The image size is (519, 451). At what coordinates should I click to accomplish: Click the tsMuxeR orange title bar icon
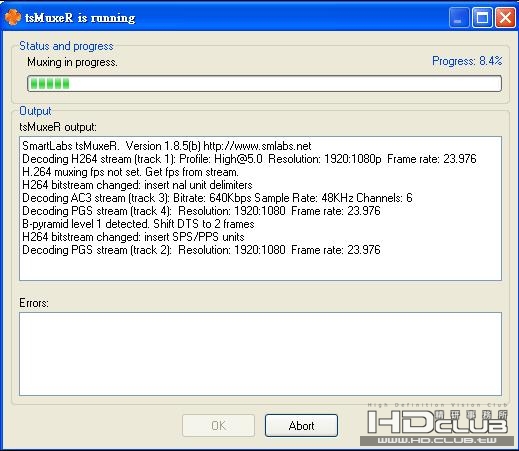(x=13, y=17)
